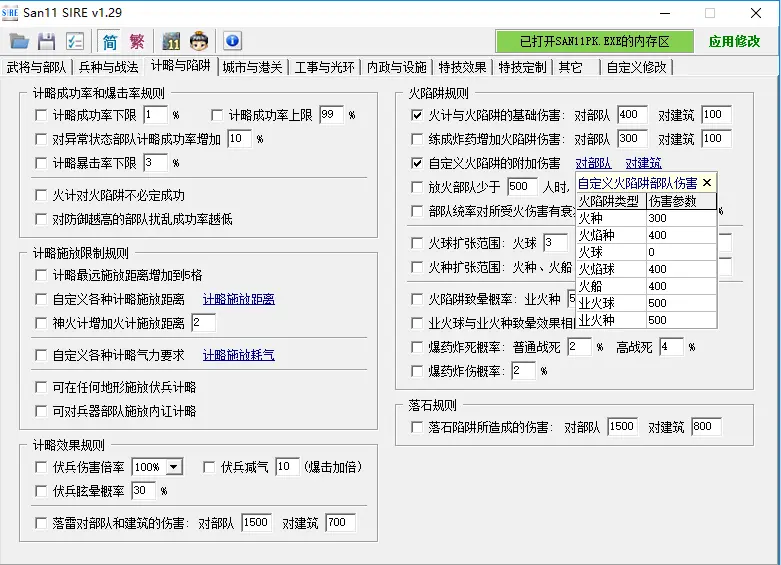Select 火焰球 row in table
Screen dimensions: 781x565
click(x=647, y=269)
